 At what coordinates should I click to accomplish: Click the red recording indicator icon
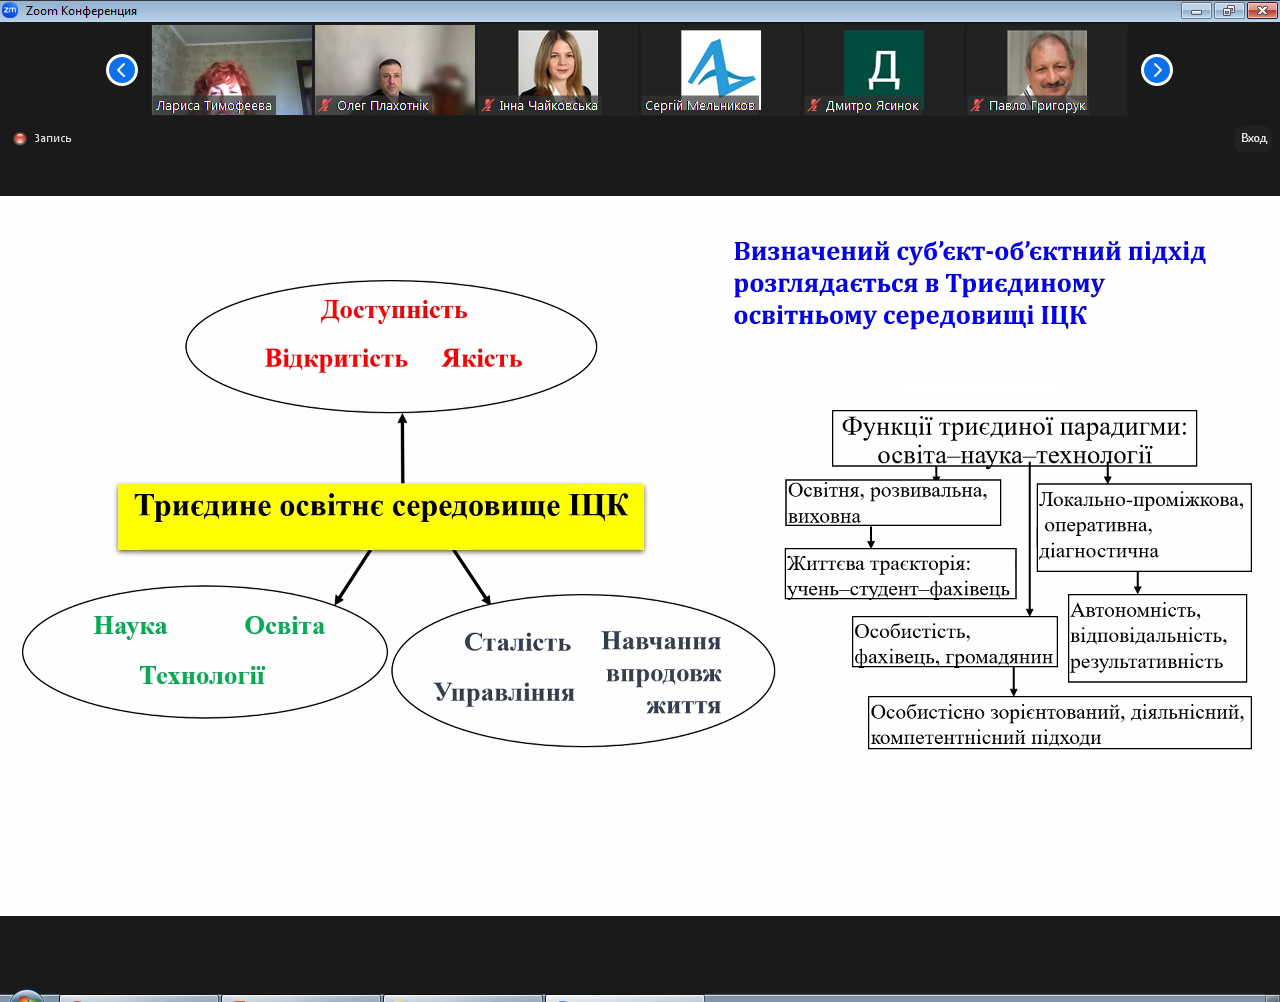pyautogui.click(x=20, y=139)
